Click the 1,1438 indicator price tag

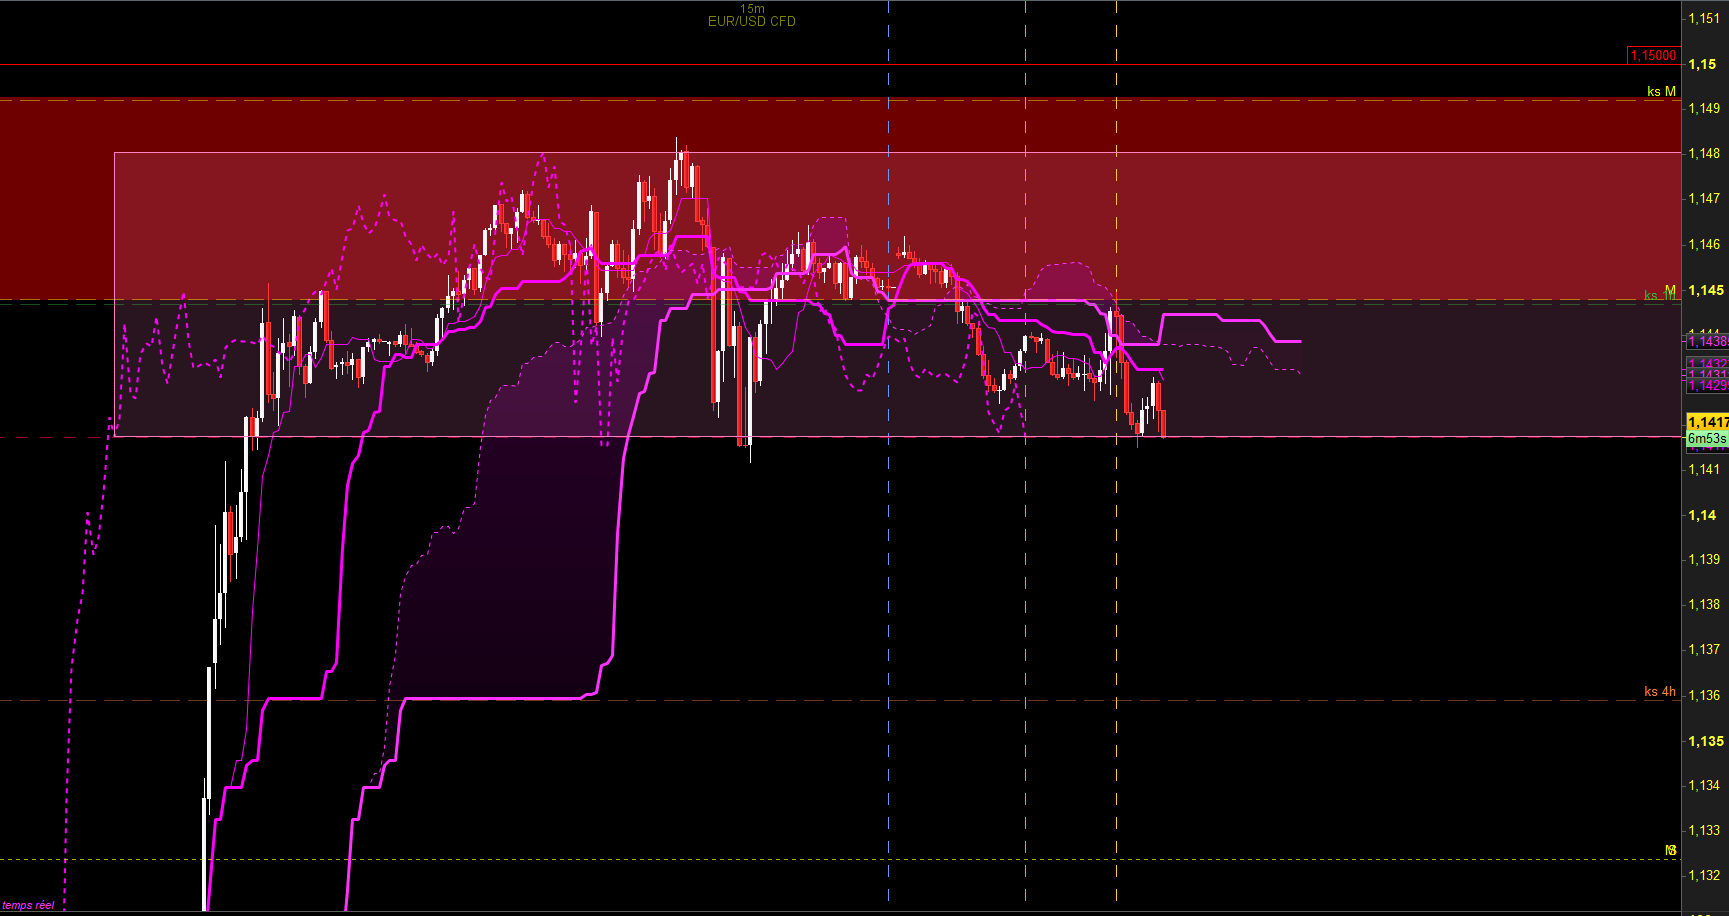tap(1707, 342)
